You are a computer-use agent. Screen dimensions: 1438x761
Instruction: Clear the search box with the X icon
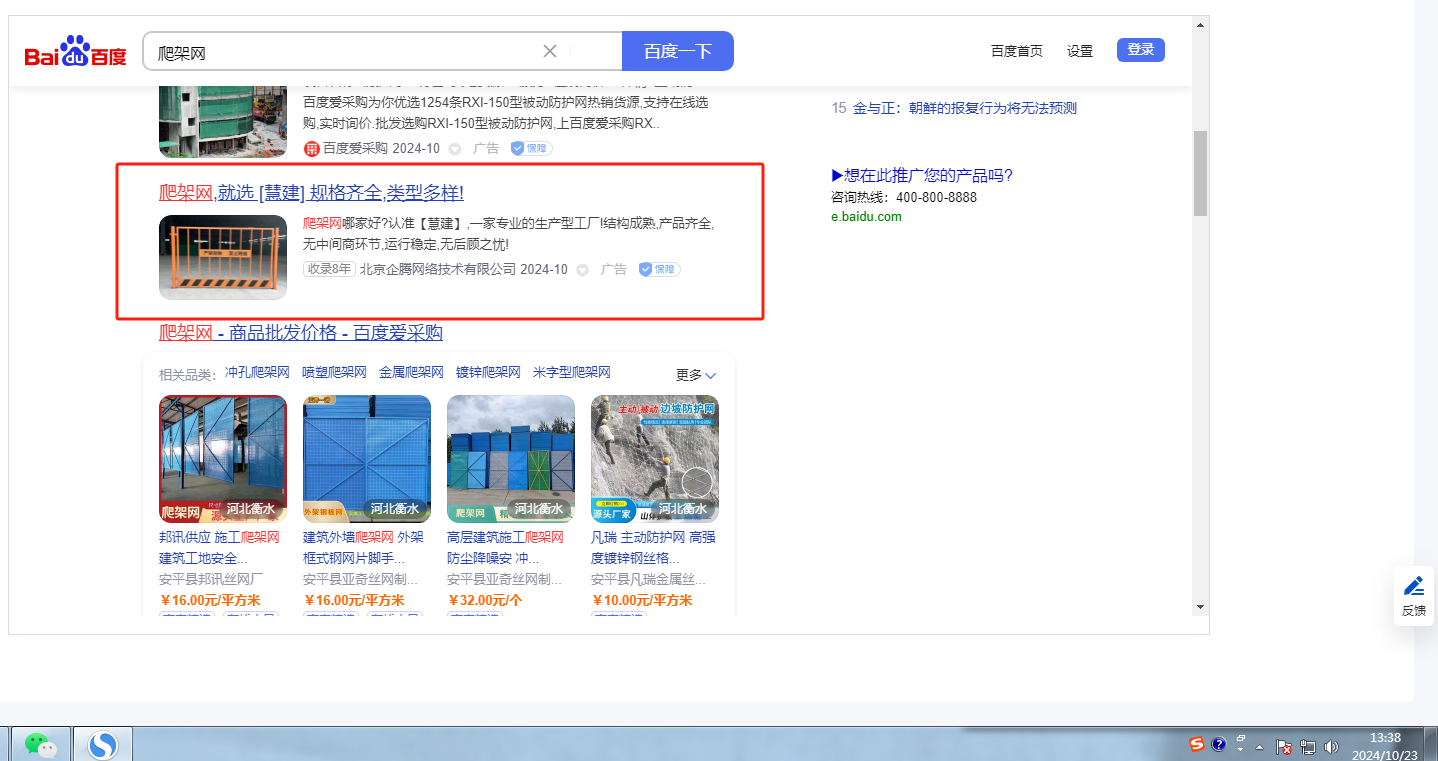550,51
